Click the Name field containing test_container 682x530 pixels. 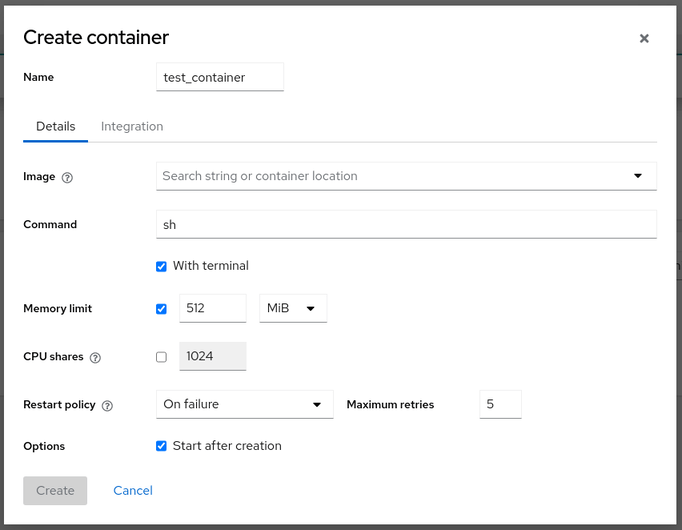point(220,77)
